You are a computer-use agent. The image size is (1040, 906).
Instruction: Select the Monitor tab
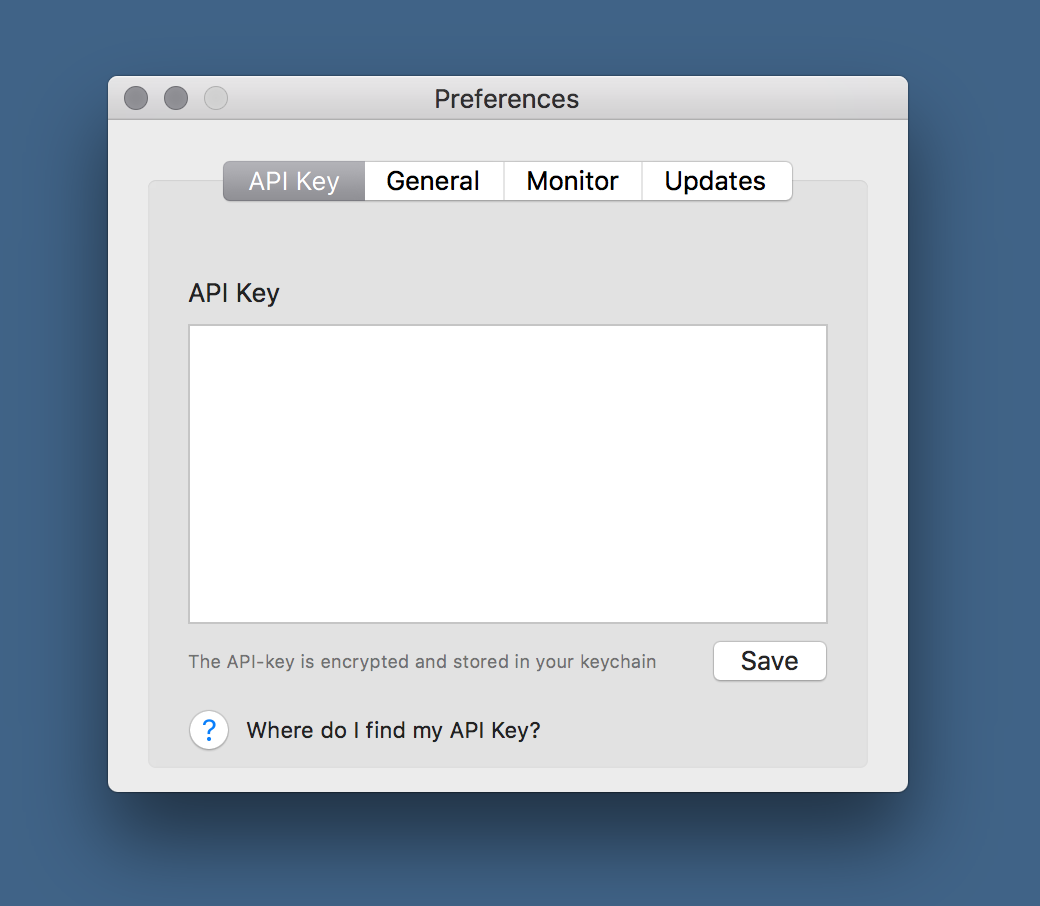tap(572, 181)
